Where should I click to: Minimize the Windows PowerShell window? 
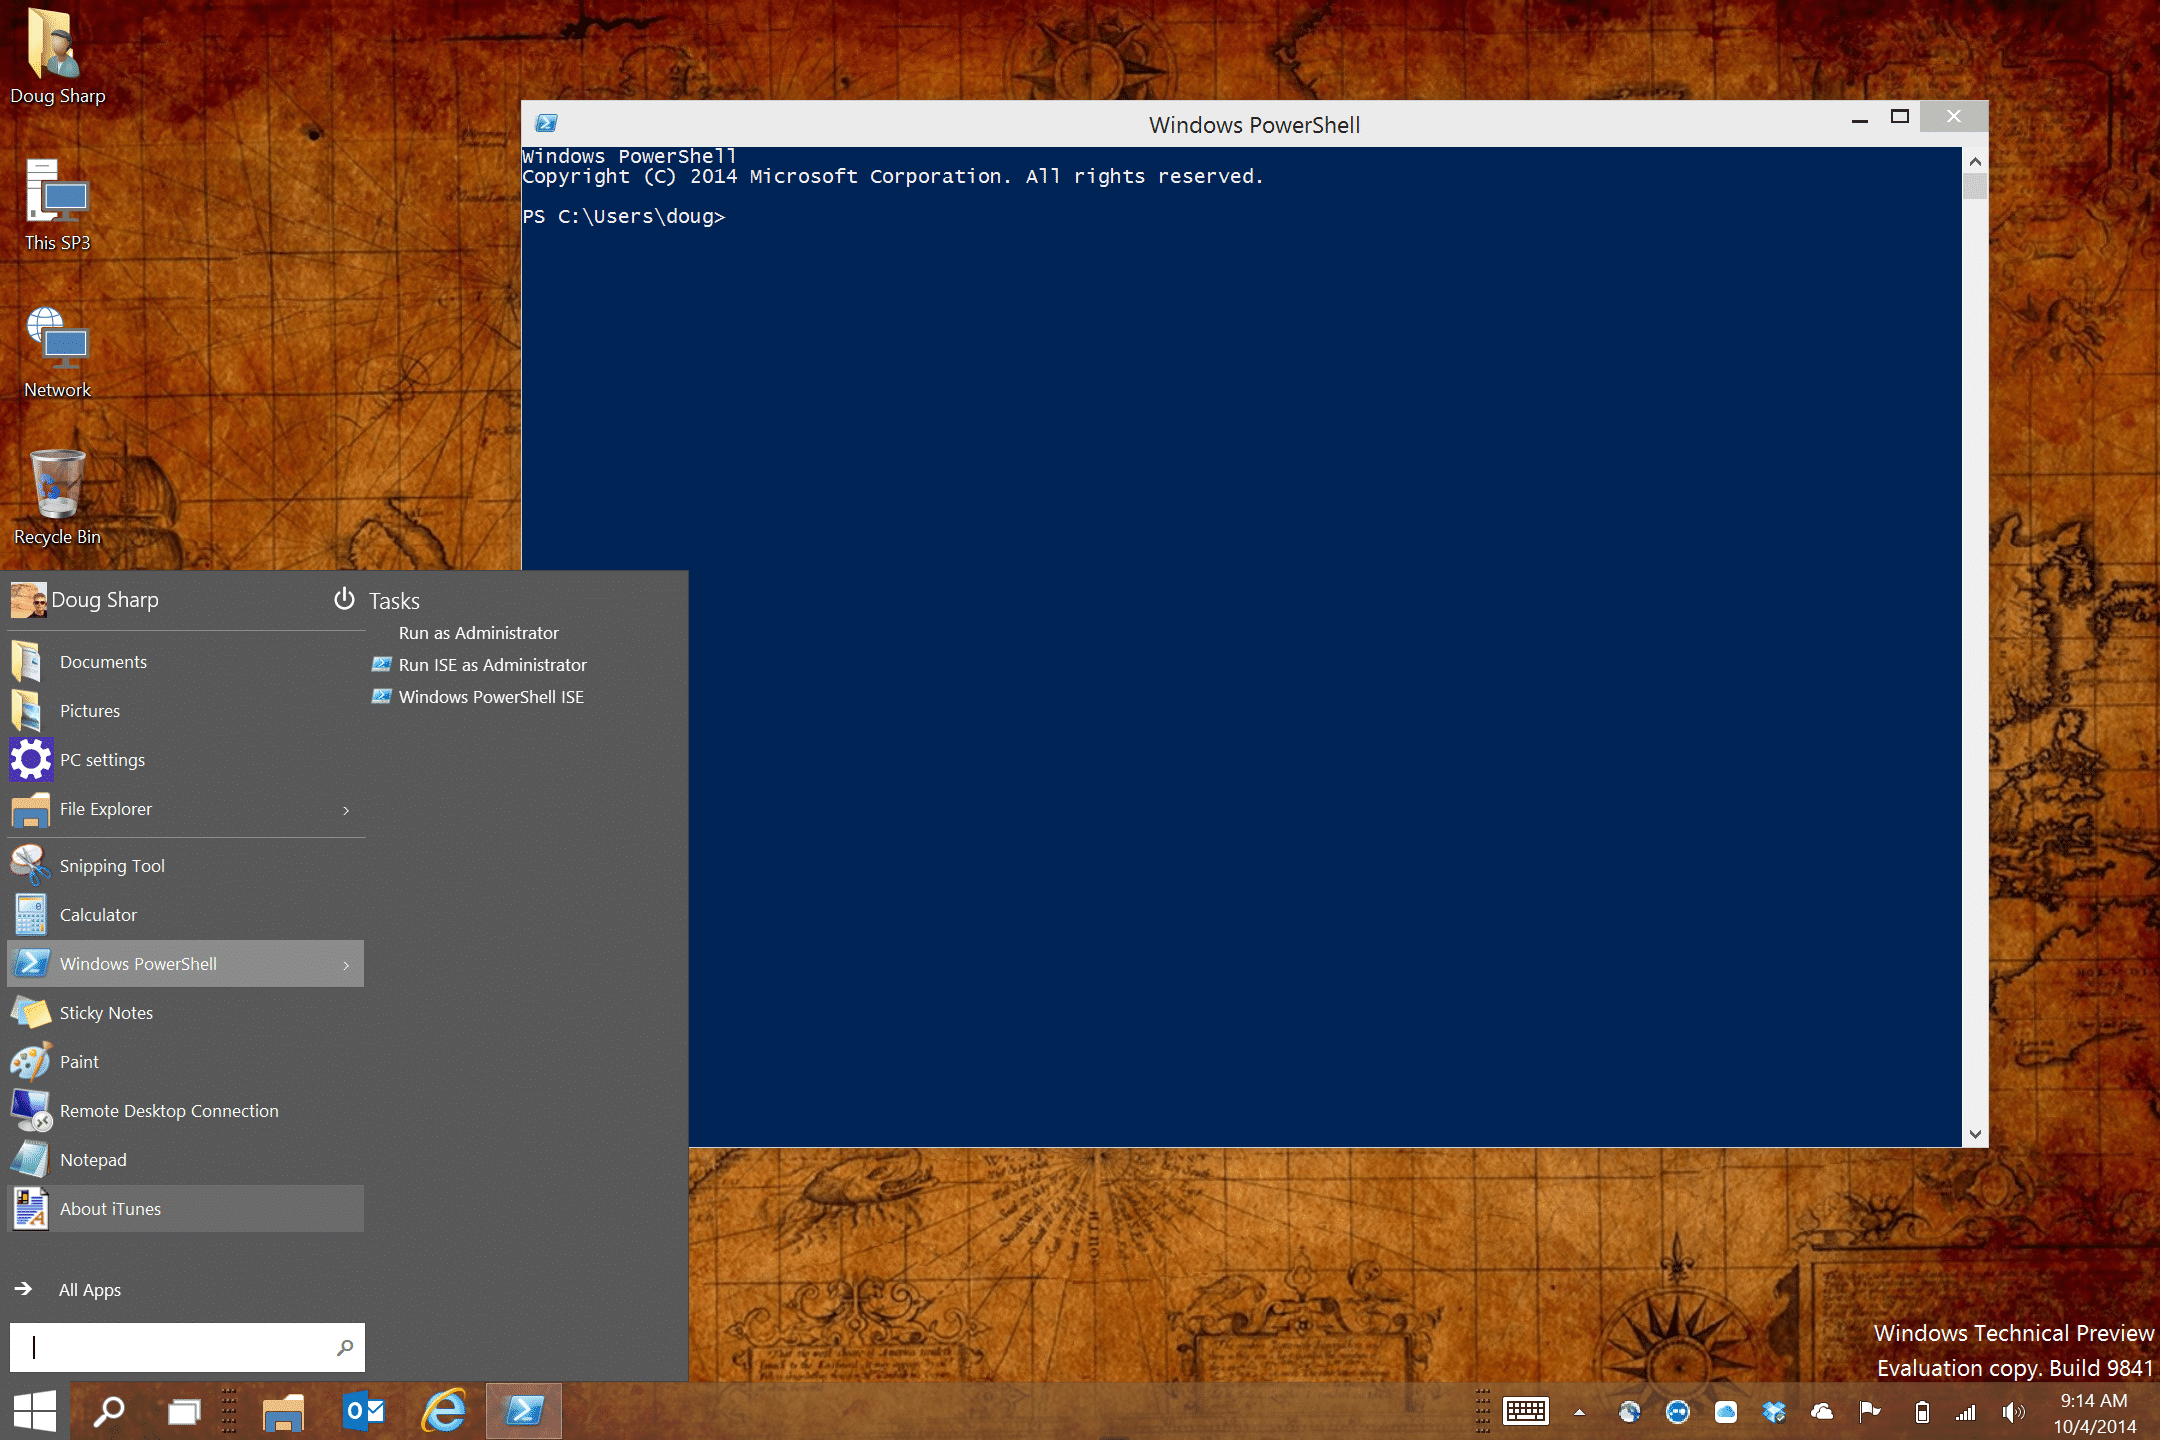click(x=1860, y=120)
